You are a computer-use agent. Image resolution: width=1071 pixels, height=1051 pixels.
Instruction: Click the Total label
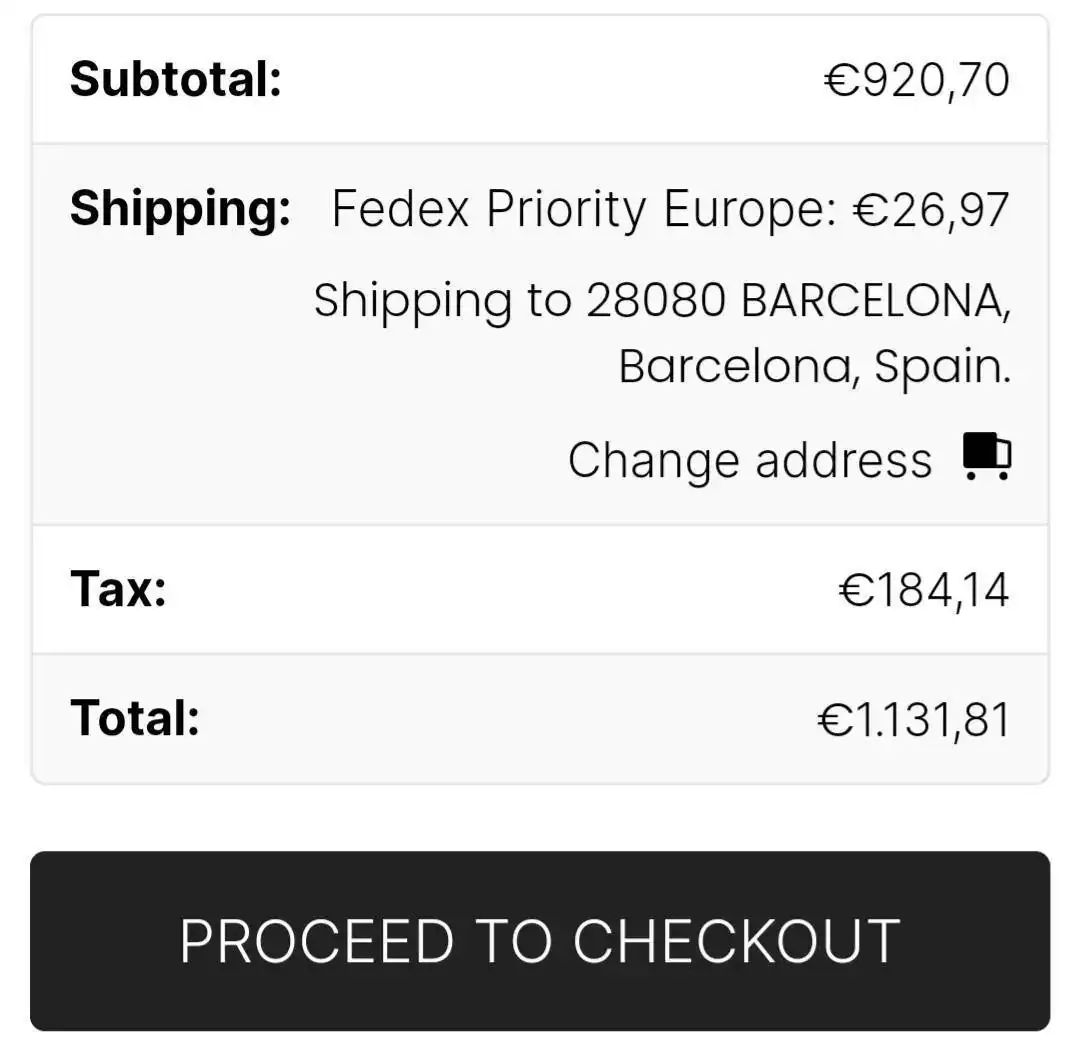pyautogui.click(x=135, y=718)
